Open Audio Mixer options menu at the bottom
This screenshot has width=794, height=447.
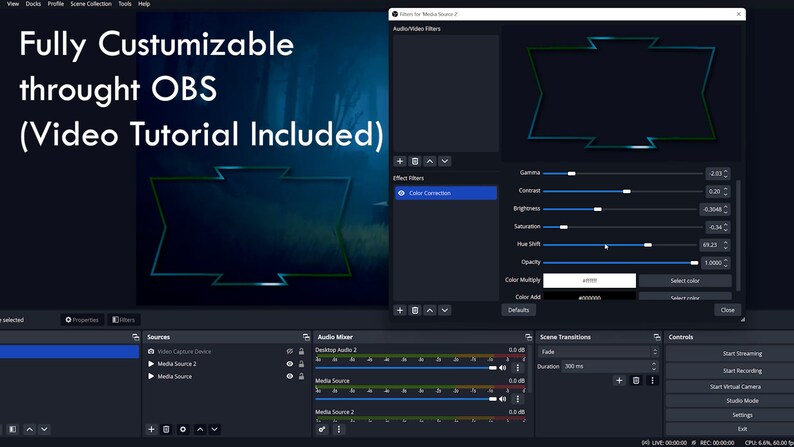(x=339, y=429)
